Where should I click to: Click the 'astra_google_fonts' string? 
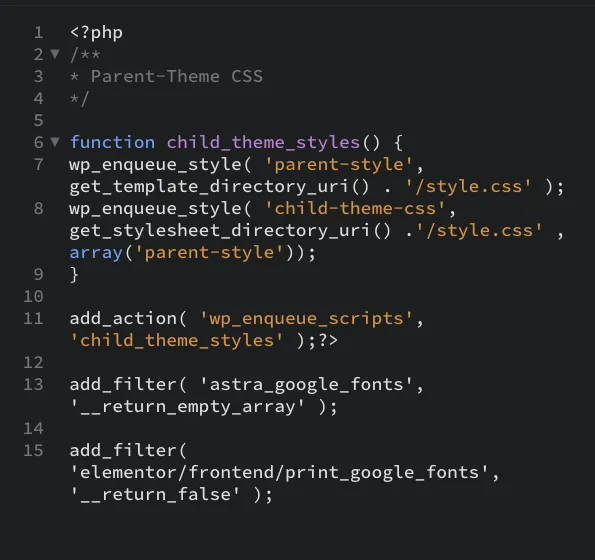click(x=306, y=385)
